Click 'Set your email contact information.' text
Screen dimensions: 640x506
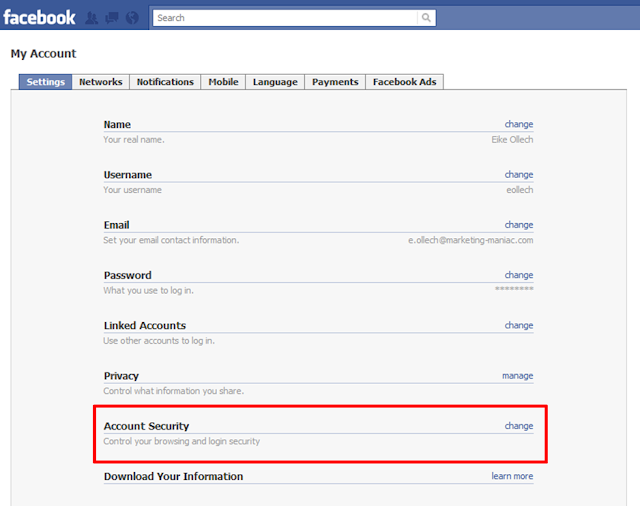point(171,240)
